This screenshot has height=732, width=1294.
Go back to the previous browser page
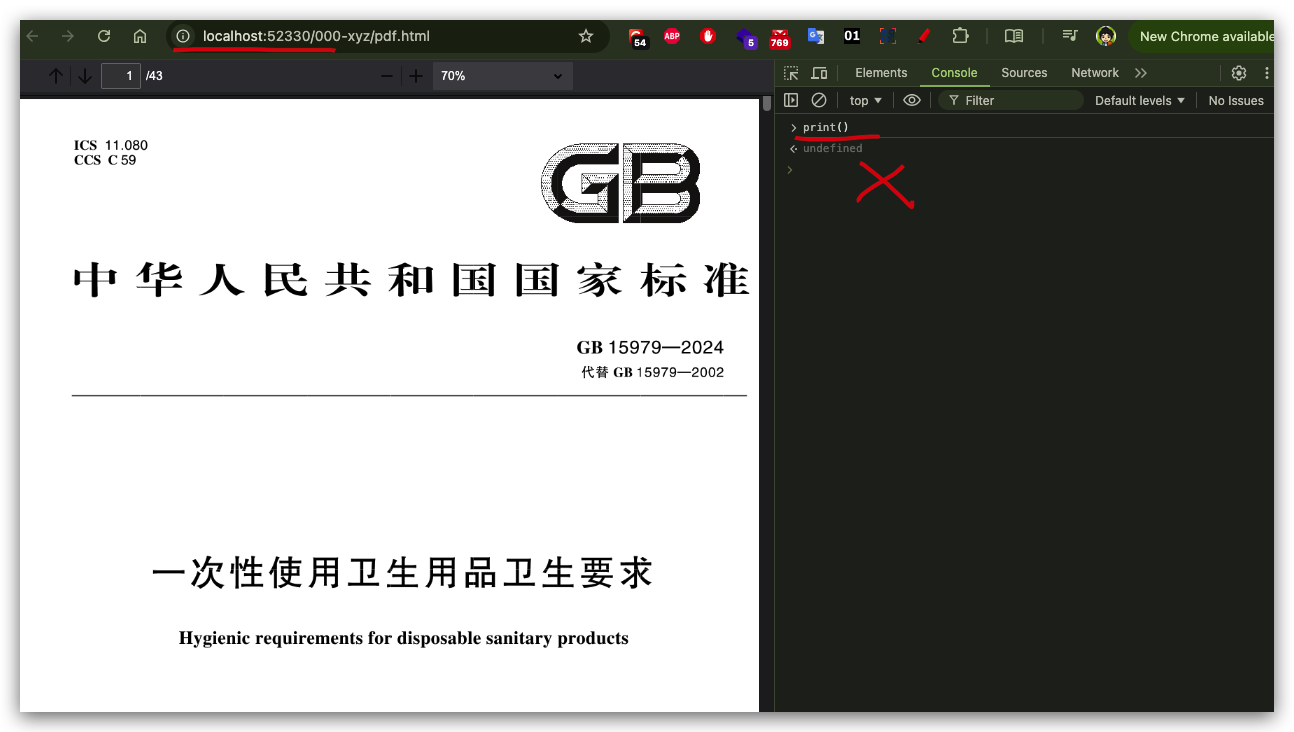click(33, 36)
